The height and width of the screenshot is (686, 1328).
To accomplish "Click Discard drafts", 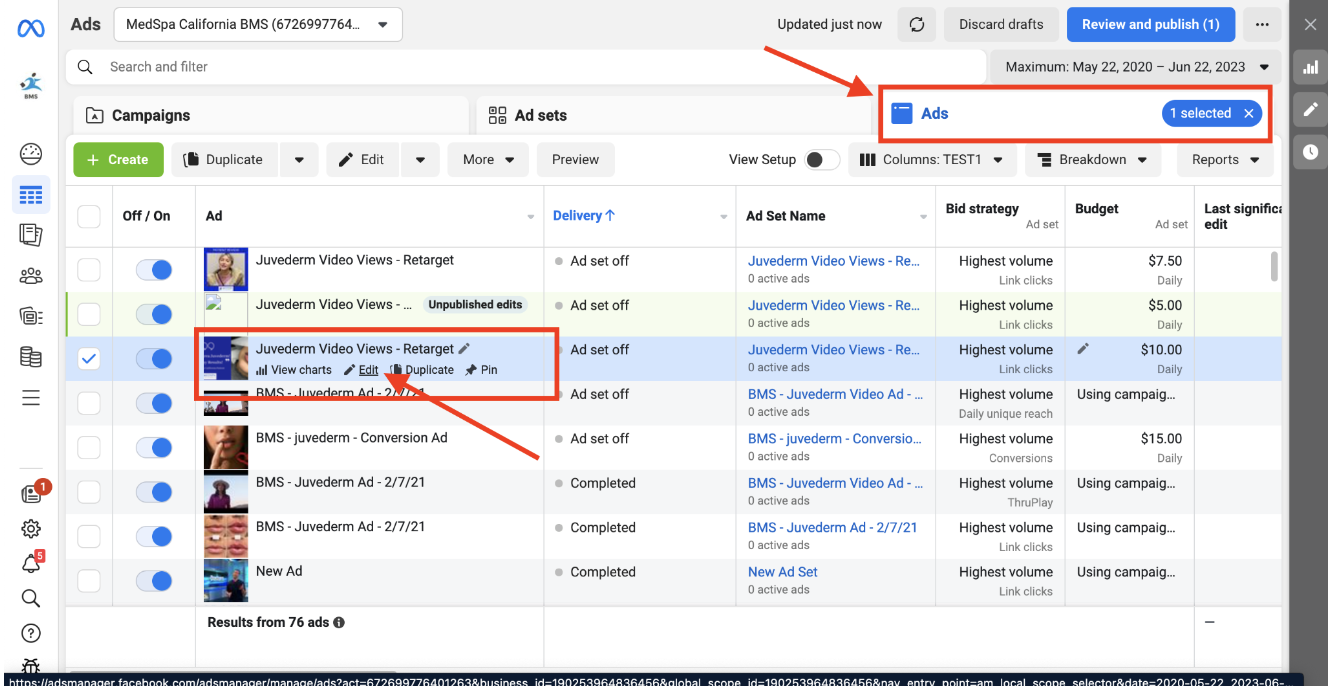I will [x=1001, y=25].
